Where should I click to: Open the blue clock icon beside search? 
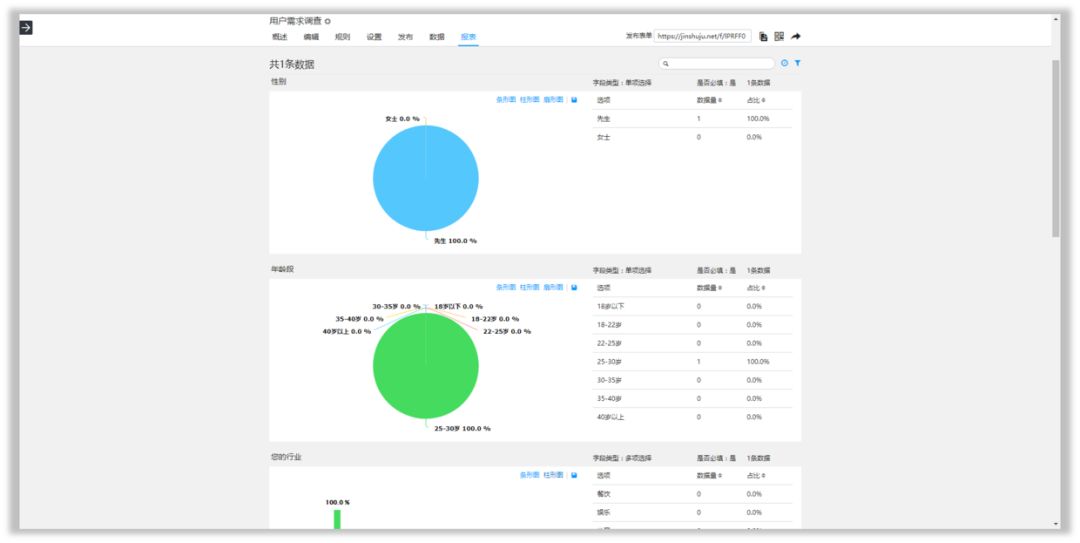[785, 63]
